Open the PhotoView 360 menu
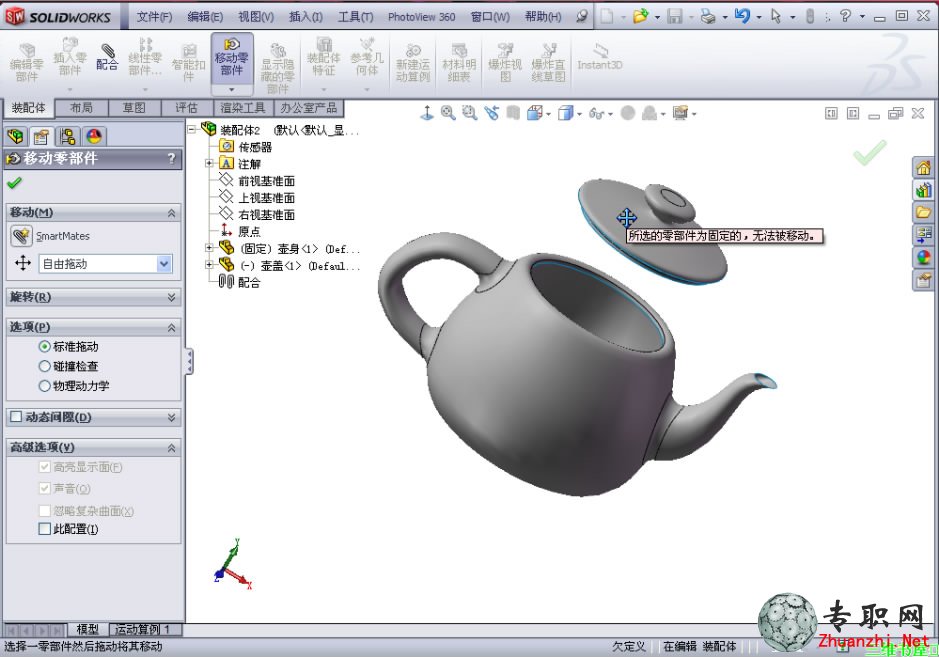 point(422,17)
